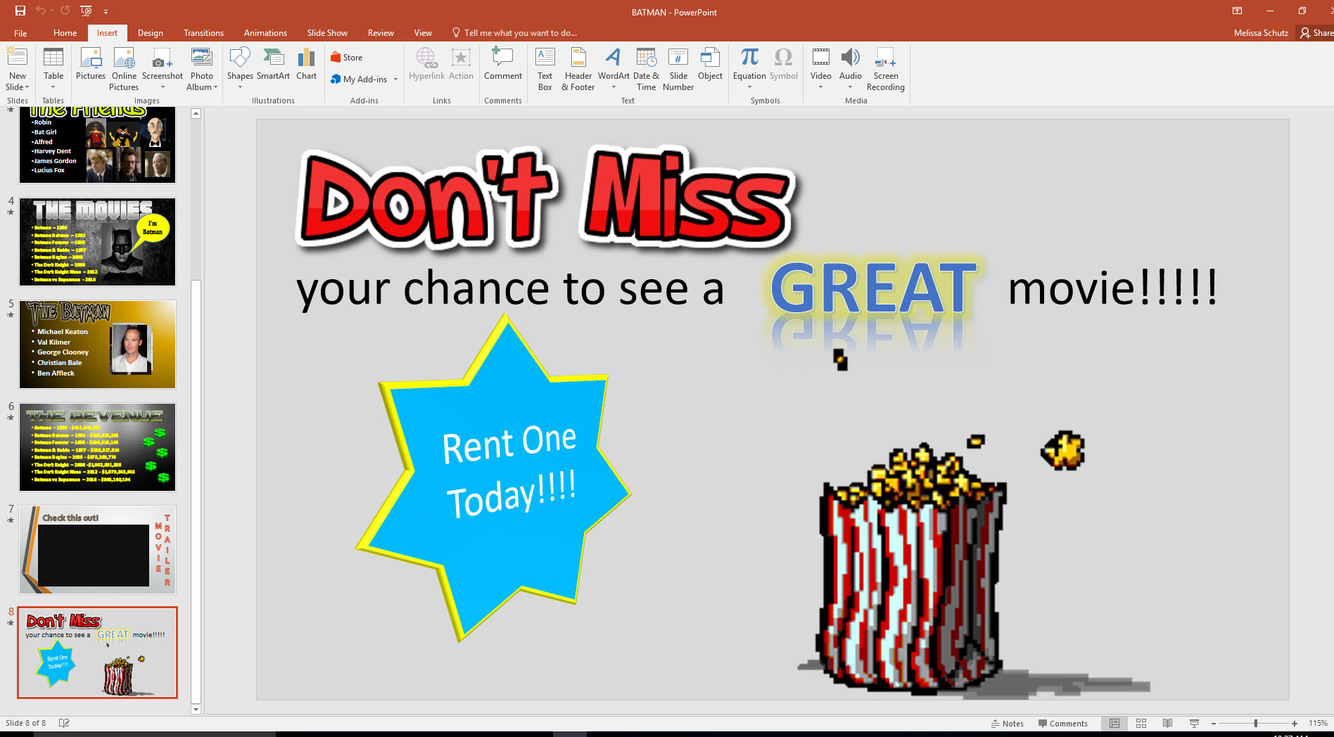Insert a SmartArt graphic
1334x737 pixels.
273,63
